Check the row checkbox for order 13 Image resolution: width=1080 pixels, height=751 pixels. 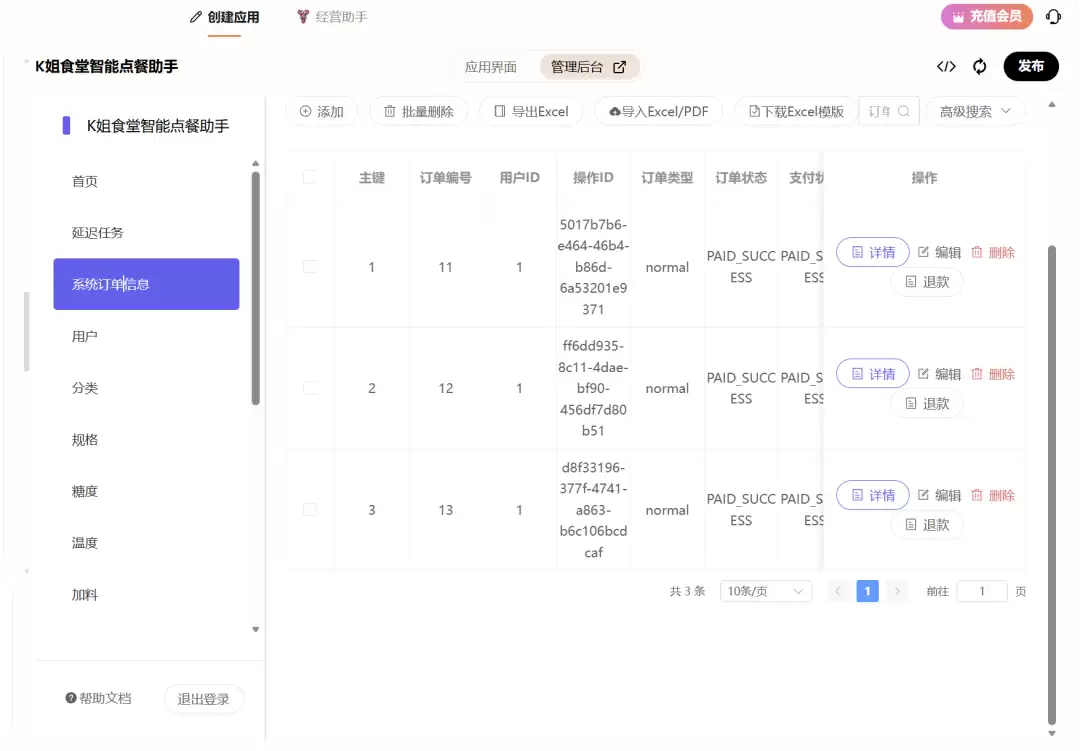tap(310, 510)
